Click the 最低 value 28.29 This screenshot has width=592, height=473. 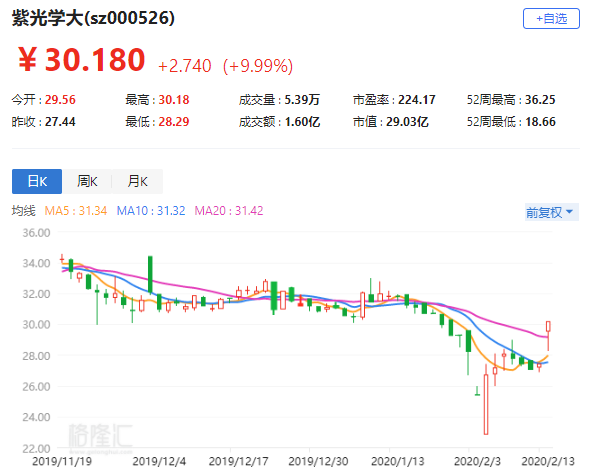coord(174,122)
